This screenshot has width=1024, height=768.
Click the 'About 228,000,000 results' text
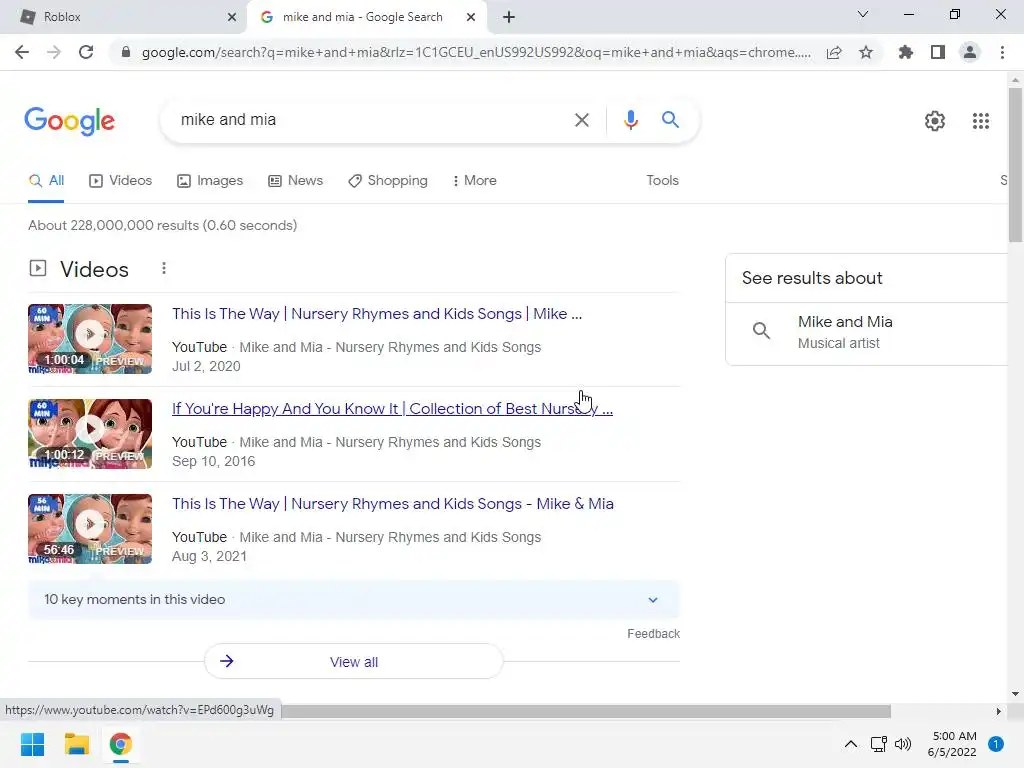163,225
